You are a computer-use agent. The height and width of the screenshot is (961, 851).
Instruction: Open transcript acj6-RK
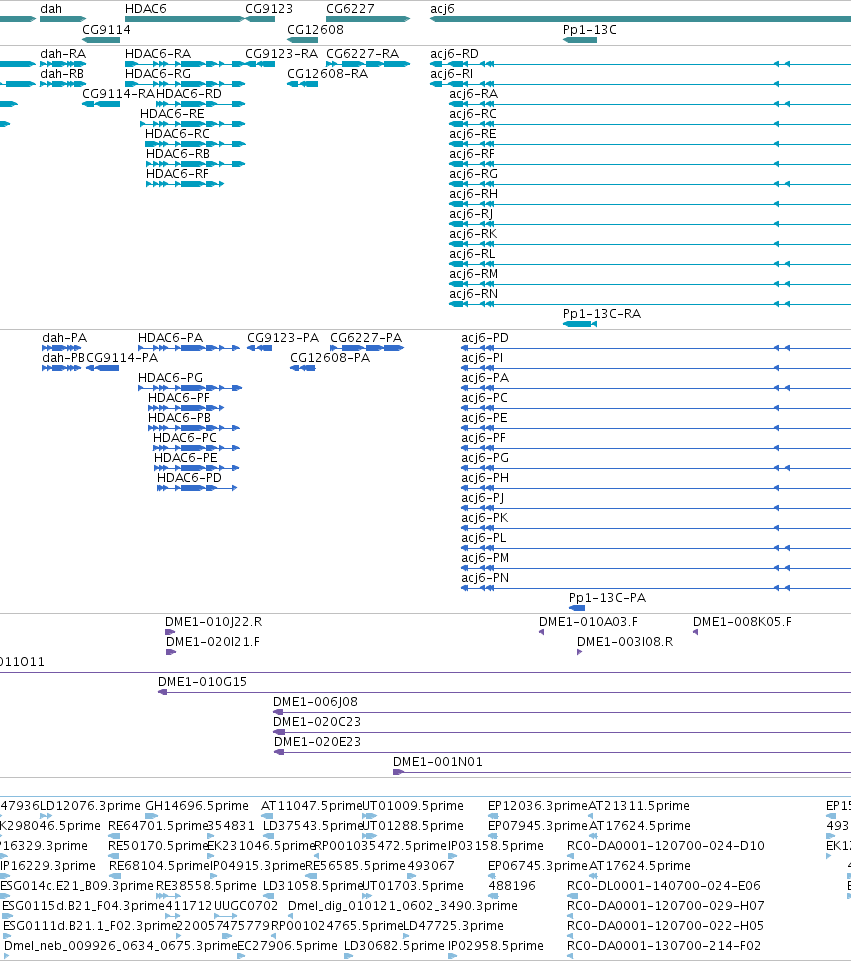(x=473, y=234)
